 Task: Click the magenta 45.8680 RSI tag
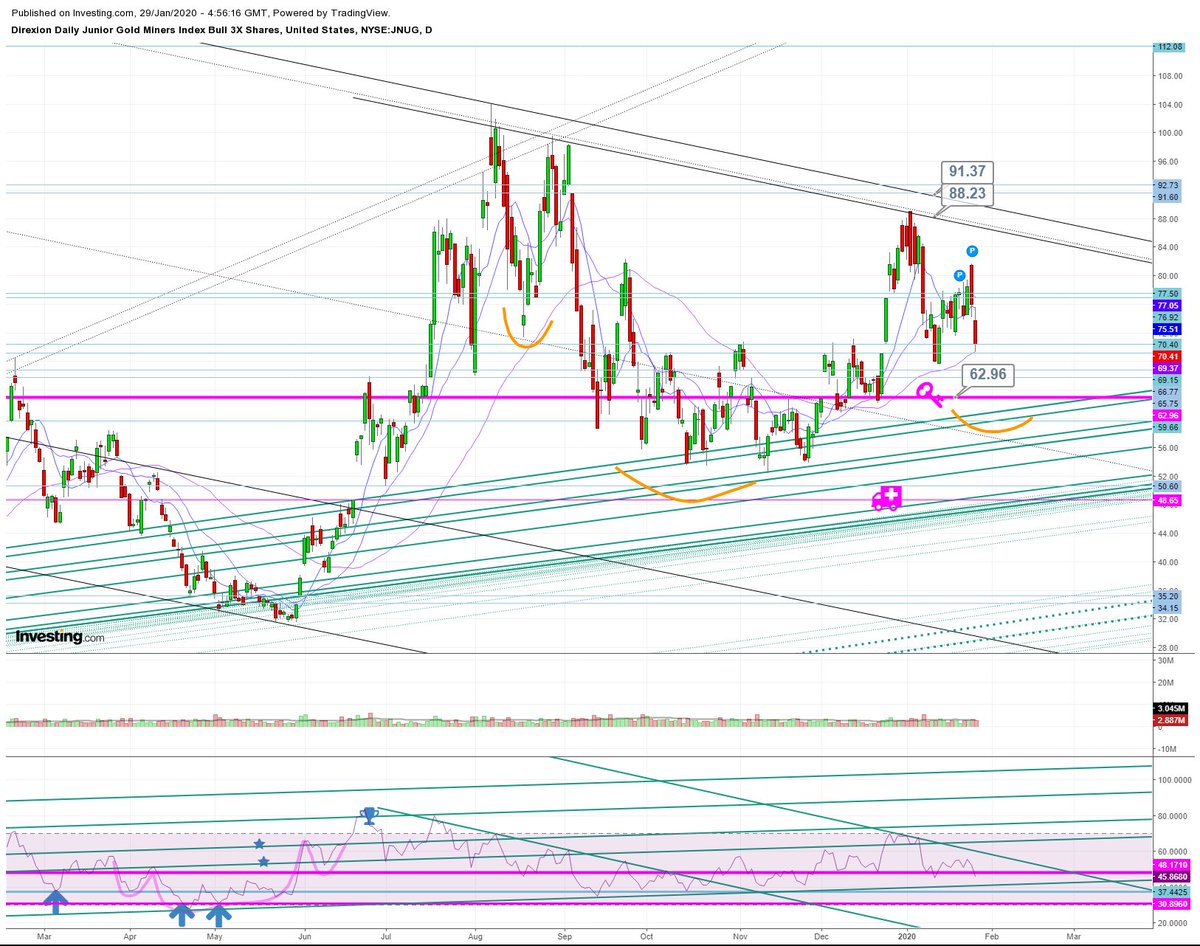tap(1171, 876)
